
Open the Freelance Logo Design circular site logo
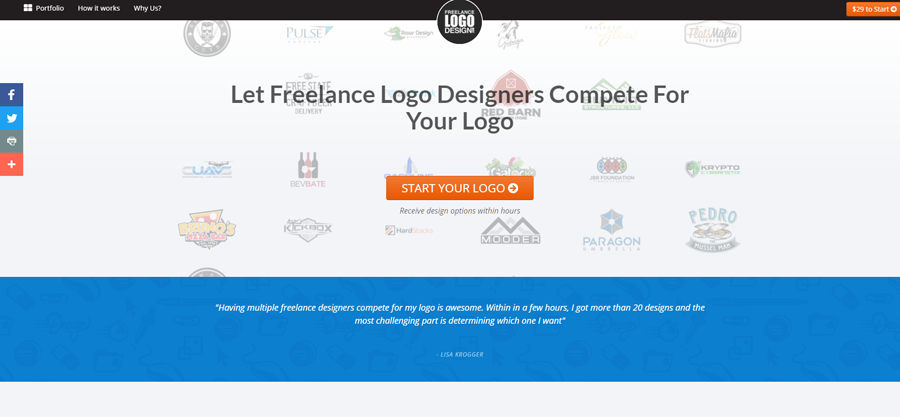pos(459,21)
